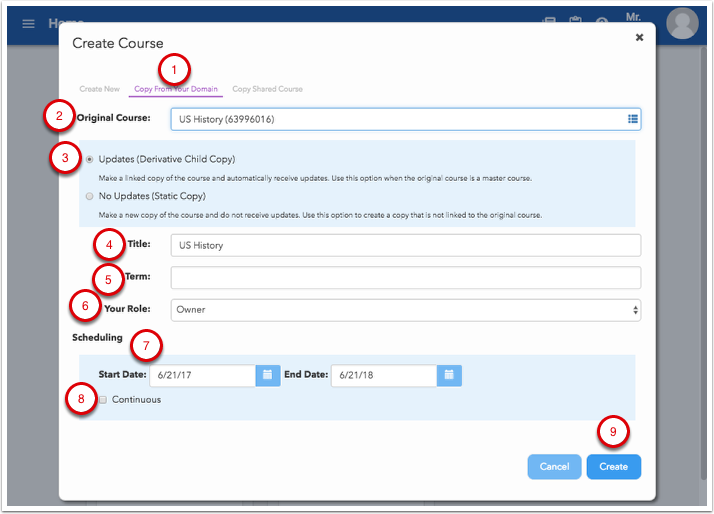This screenshot has height=514, width=714.
Task: Click the Create button
Action: (613, 467)
